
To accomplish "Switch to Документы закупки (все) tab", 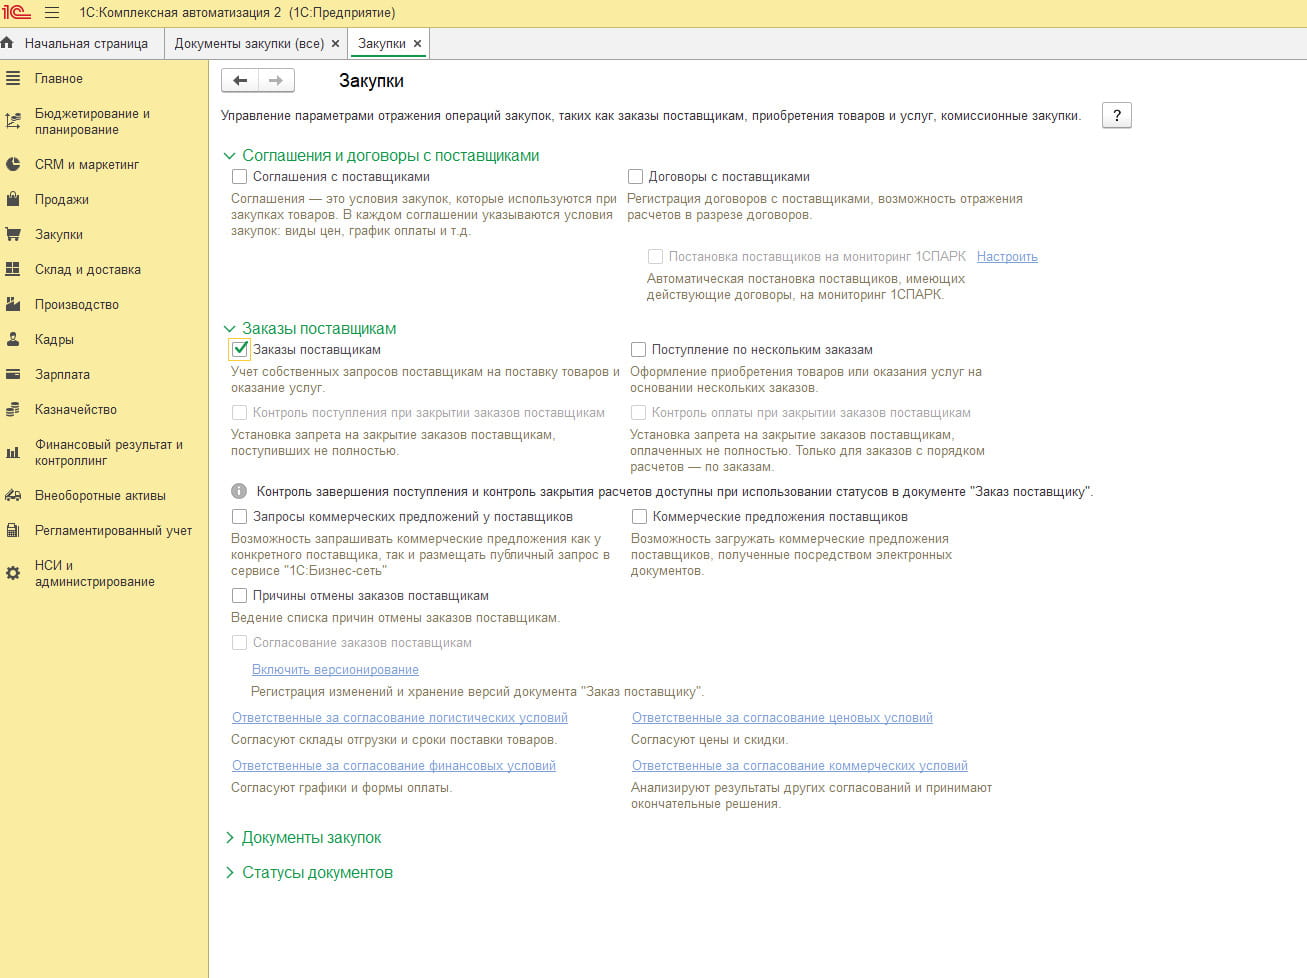I will pos(249,44).
